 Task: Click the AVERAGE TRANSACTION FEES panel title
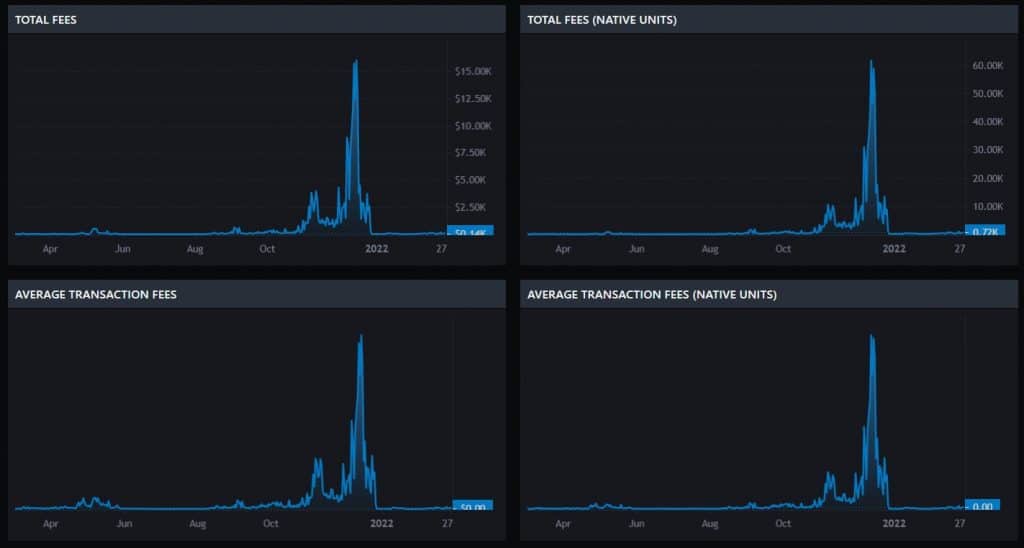pyautogui.click(x=95, y=295)
